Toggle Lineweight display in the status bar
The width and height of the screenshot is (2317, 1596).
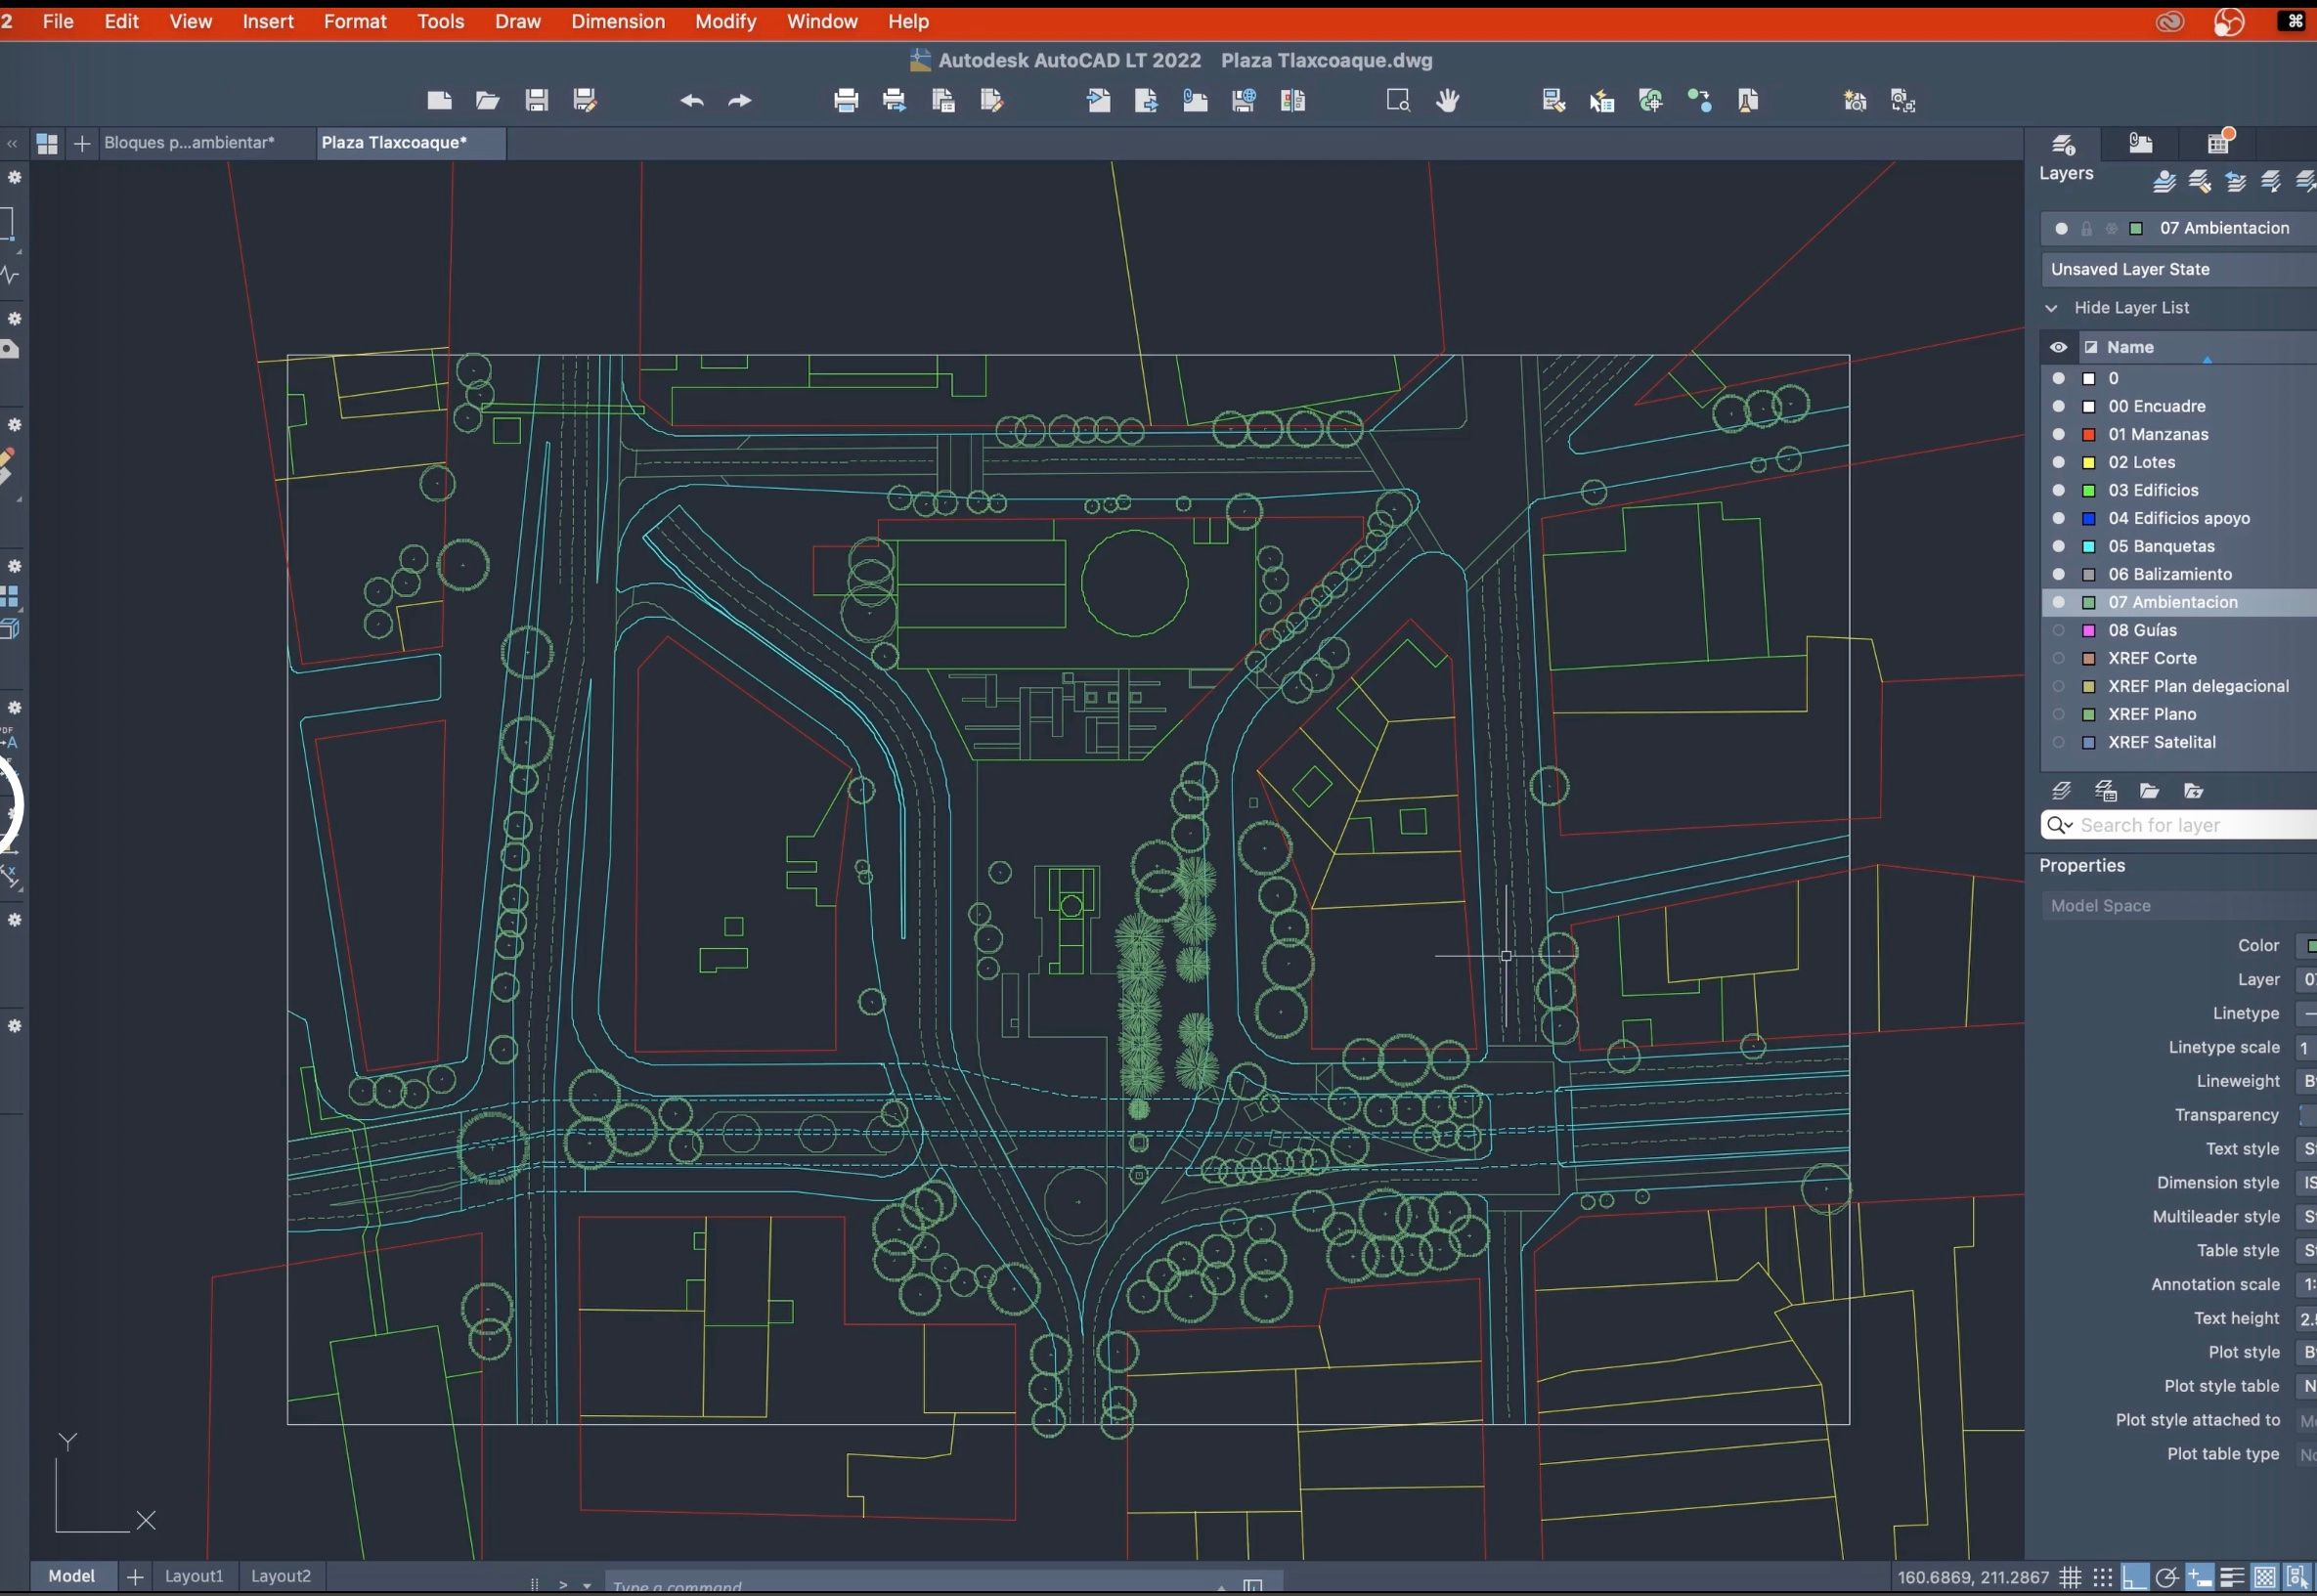click(2232, 1577)
